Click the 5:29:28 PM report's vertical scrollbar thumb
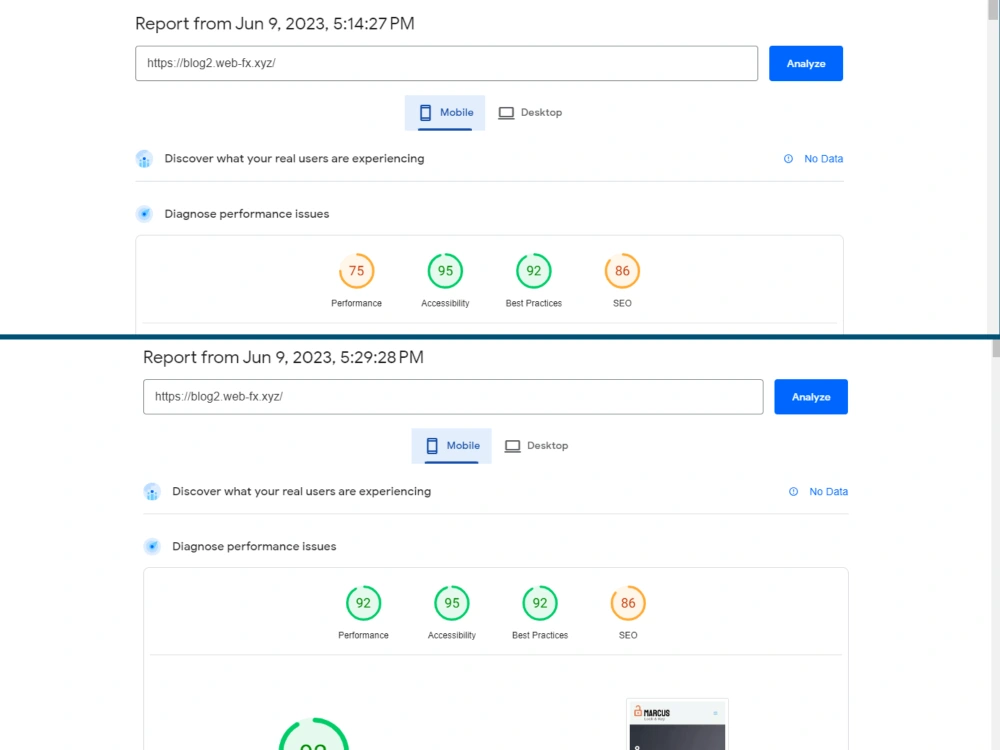 click(996, 348)
